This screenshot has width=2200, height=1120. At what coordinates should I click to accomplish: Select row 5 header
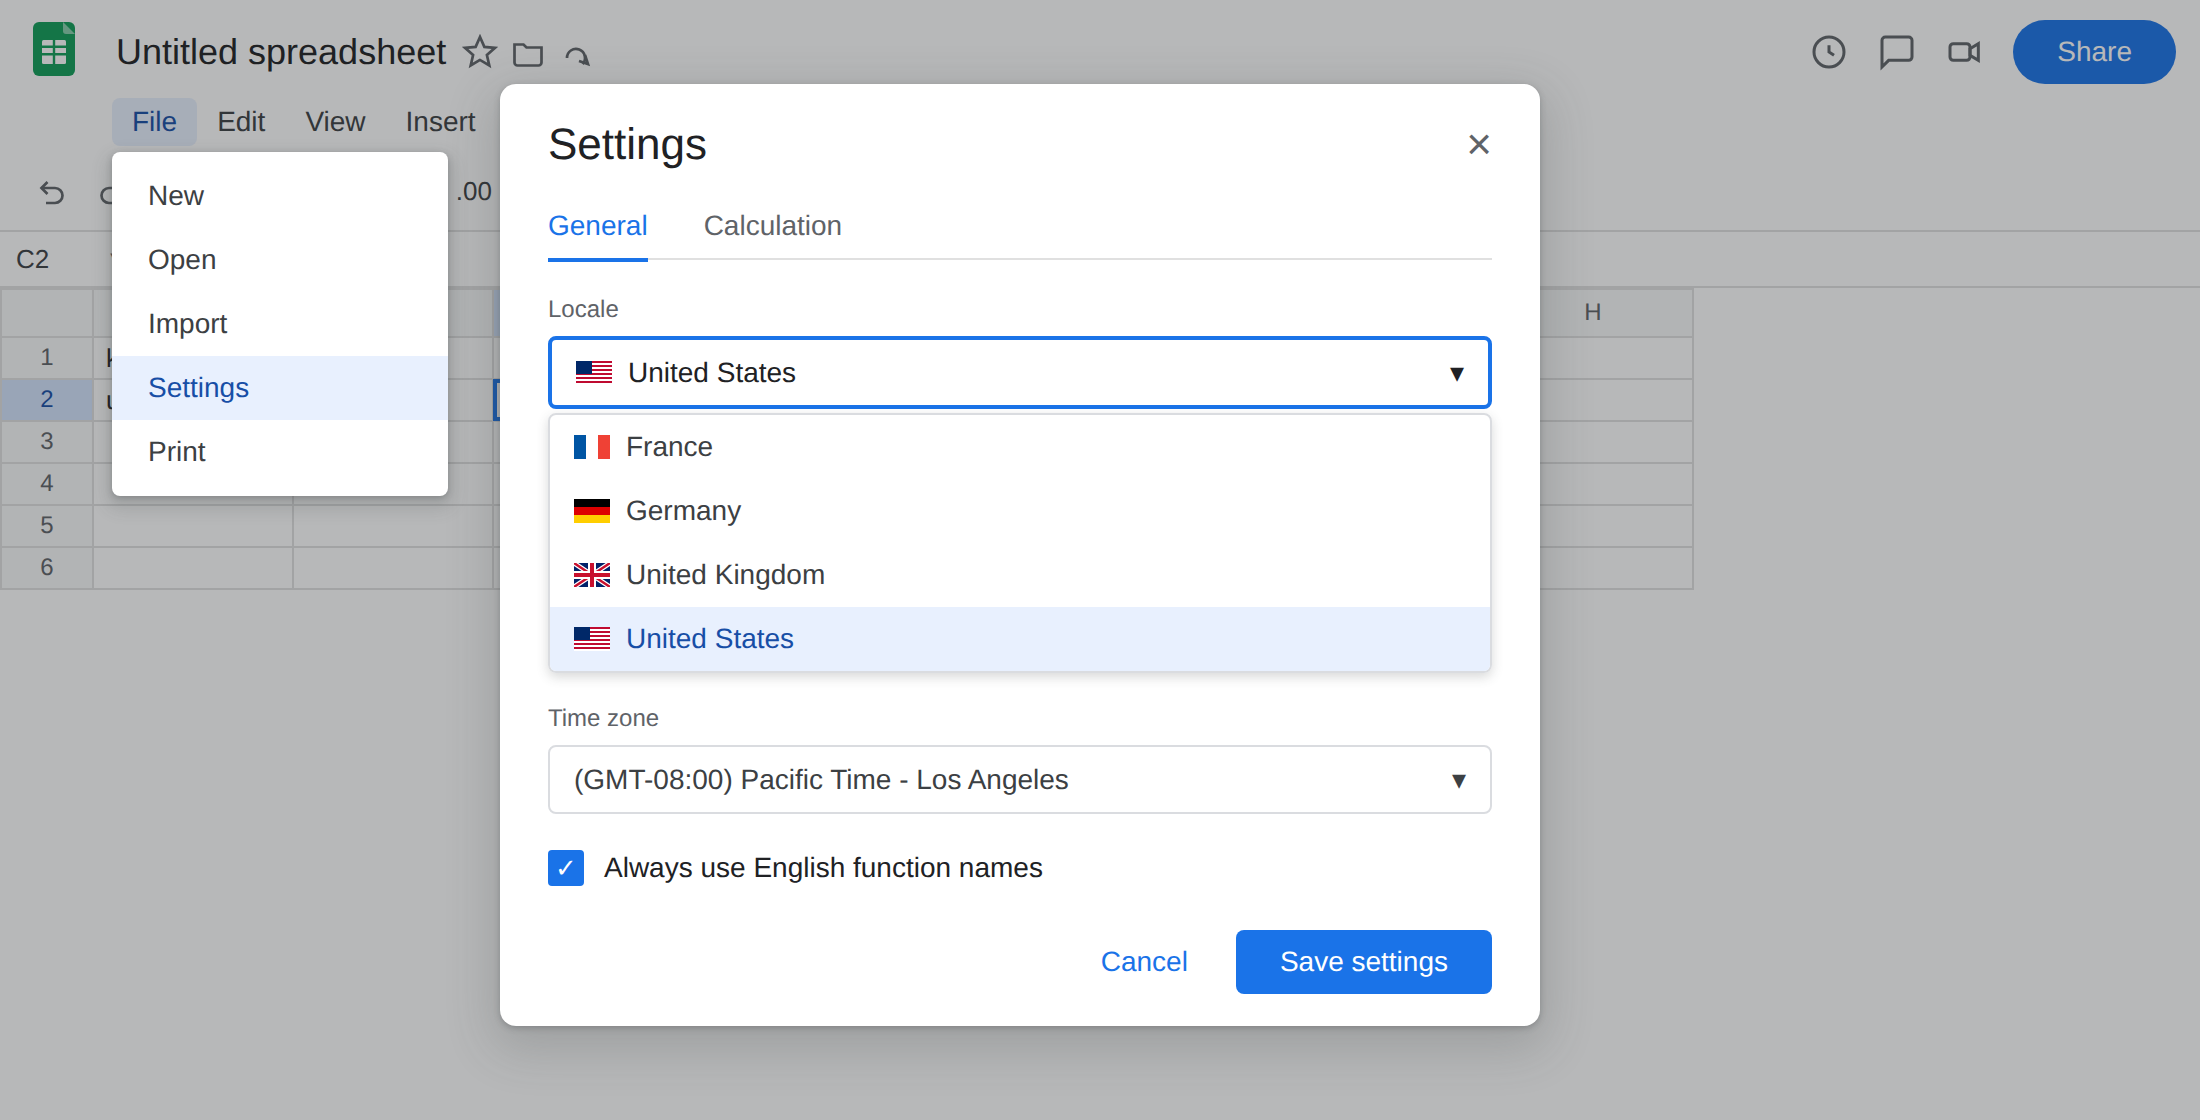coord(46,526)
